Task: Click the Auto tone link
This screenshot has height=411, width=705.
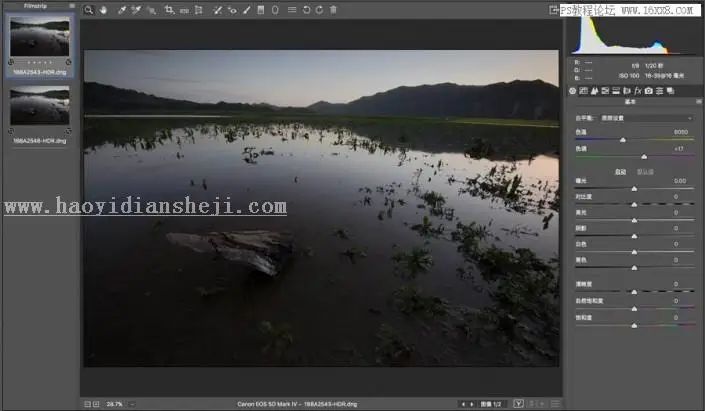Action: click(620, 172)
